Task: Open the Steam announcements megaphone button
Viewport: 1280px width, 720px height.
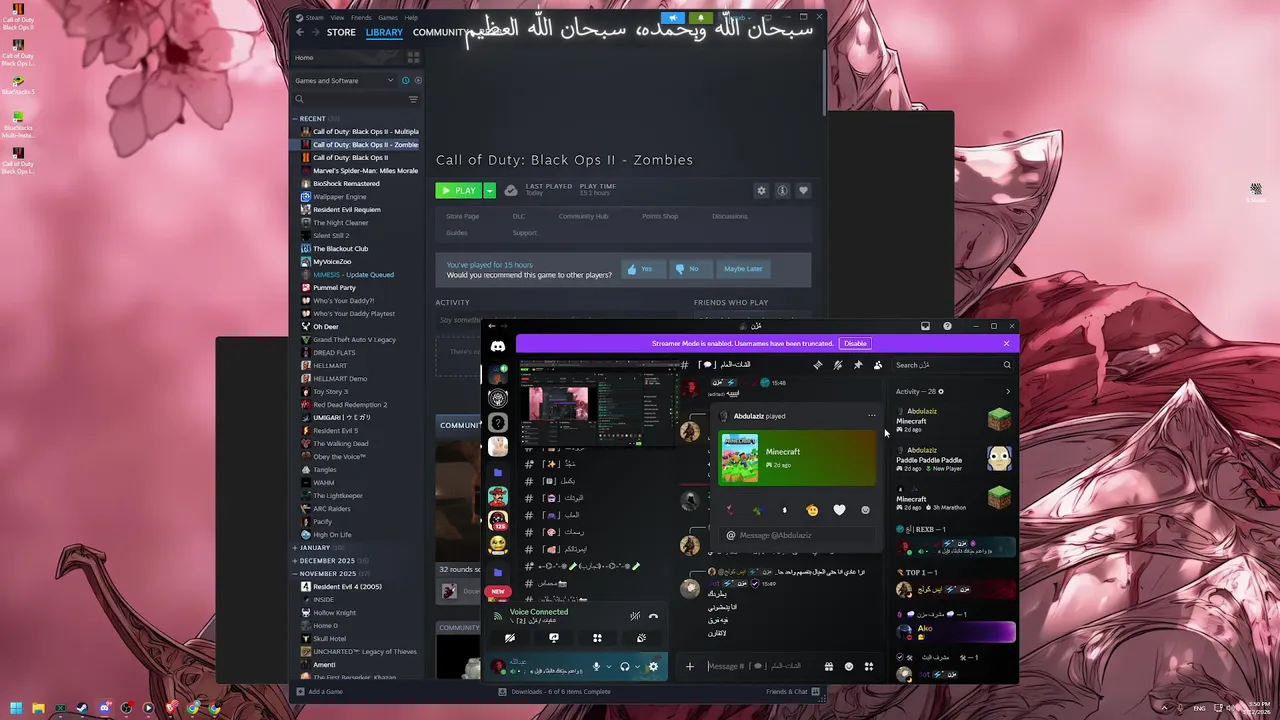Action: 673,17
